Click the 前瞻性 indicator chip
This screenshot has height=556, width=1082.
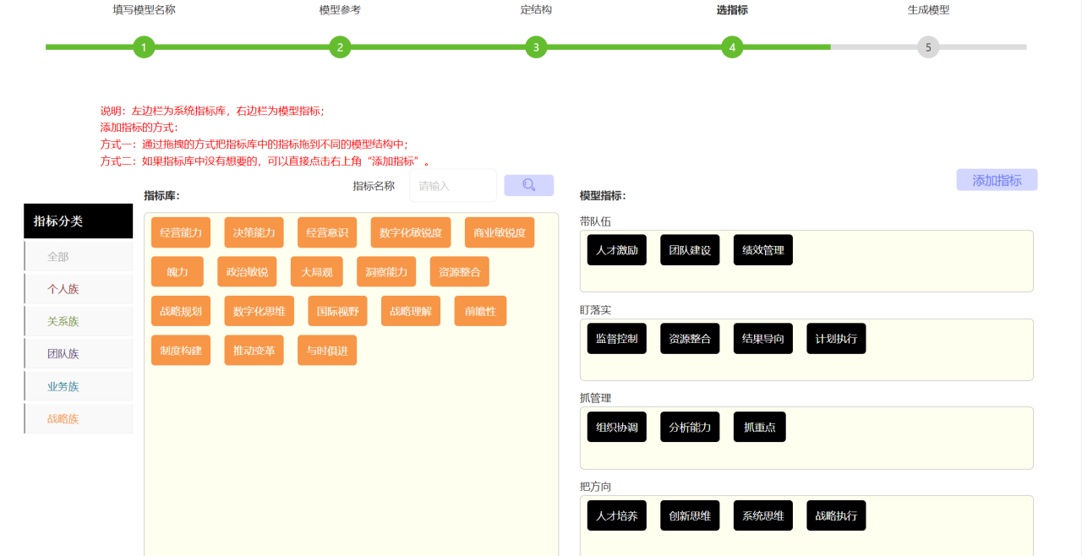click(x=480, y=311)
